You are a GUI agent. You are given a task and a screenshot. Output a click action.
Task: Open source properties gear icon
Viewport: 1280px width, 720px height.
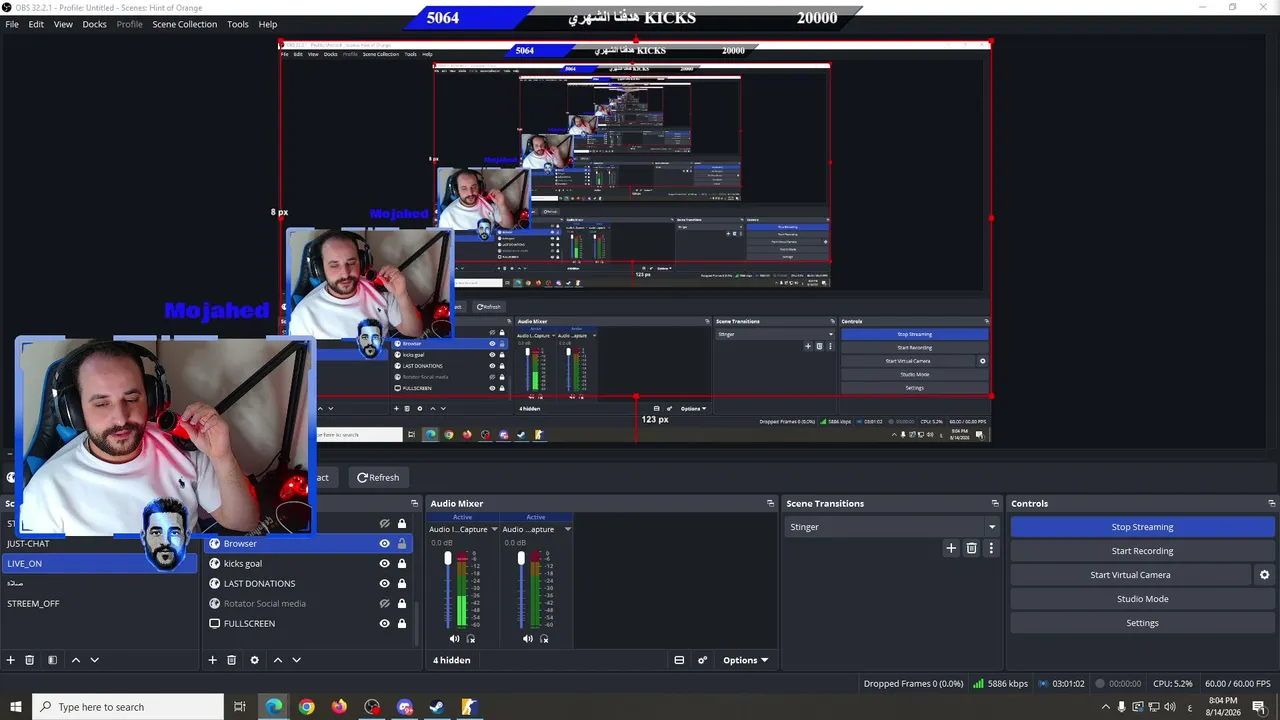pos(254,660)
